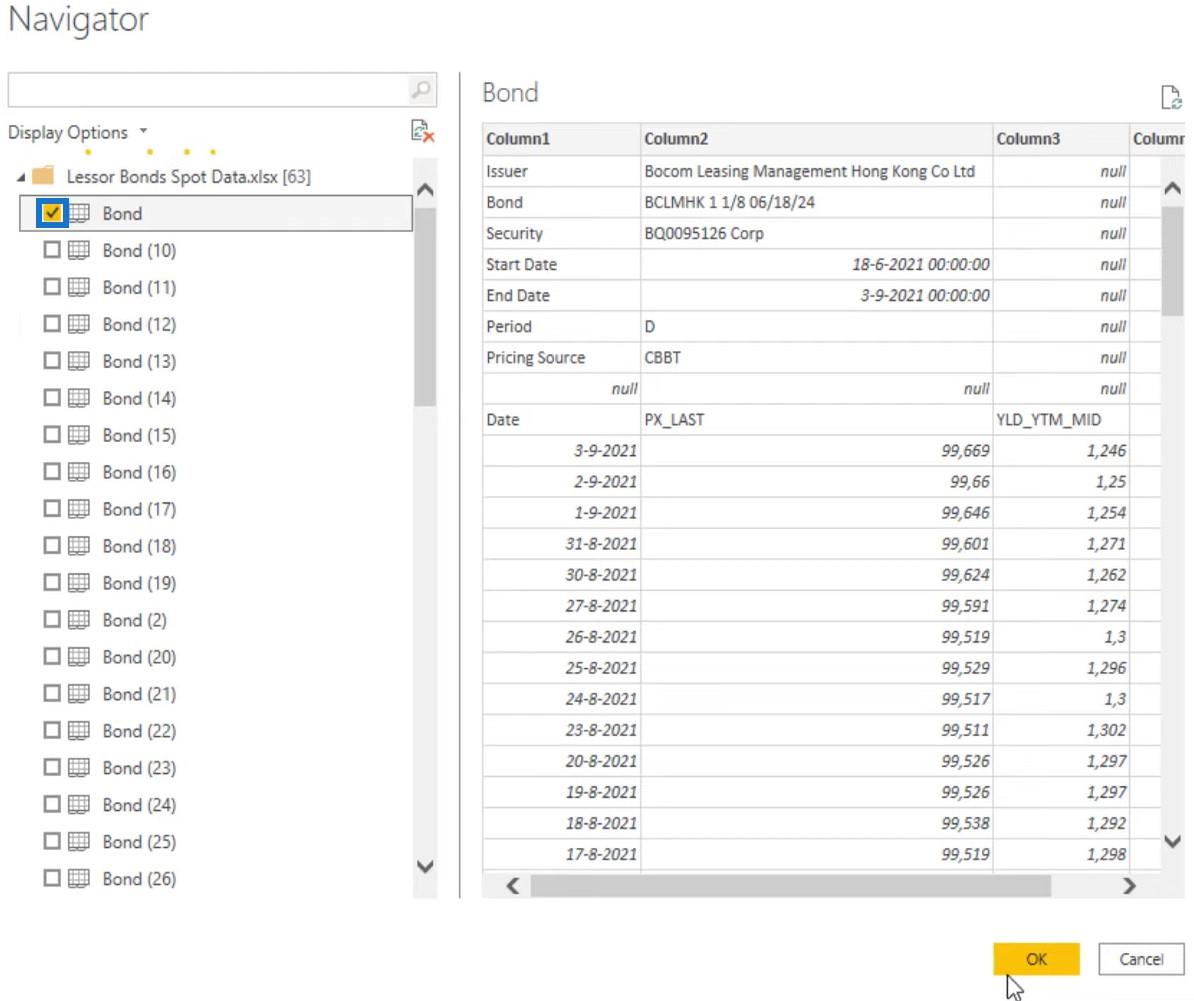
Task: Click the search magnifier icon in the Navigator
Action: (x=420, y=90)
